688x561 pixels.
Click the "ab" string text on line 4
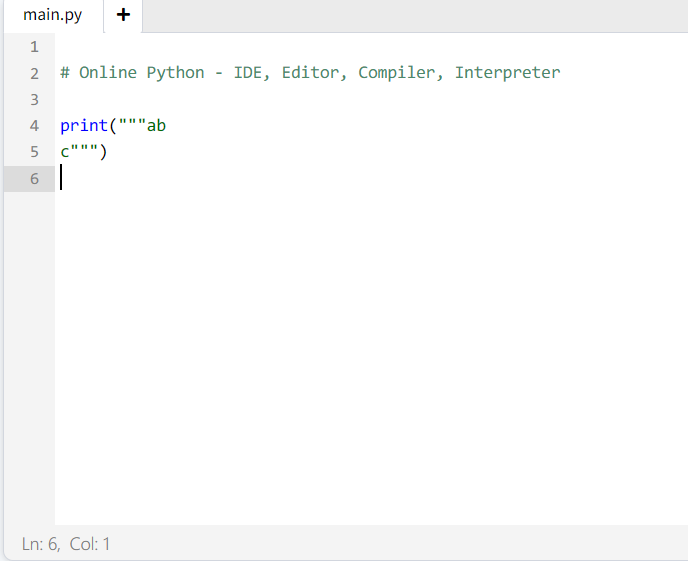156,126
